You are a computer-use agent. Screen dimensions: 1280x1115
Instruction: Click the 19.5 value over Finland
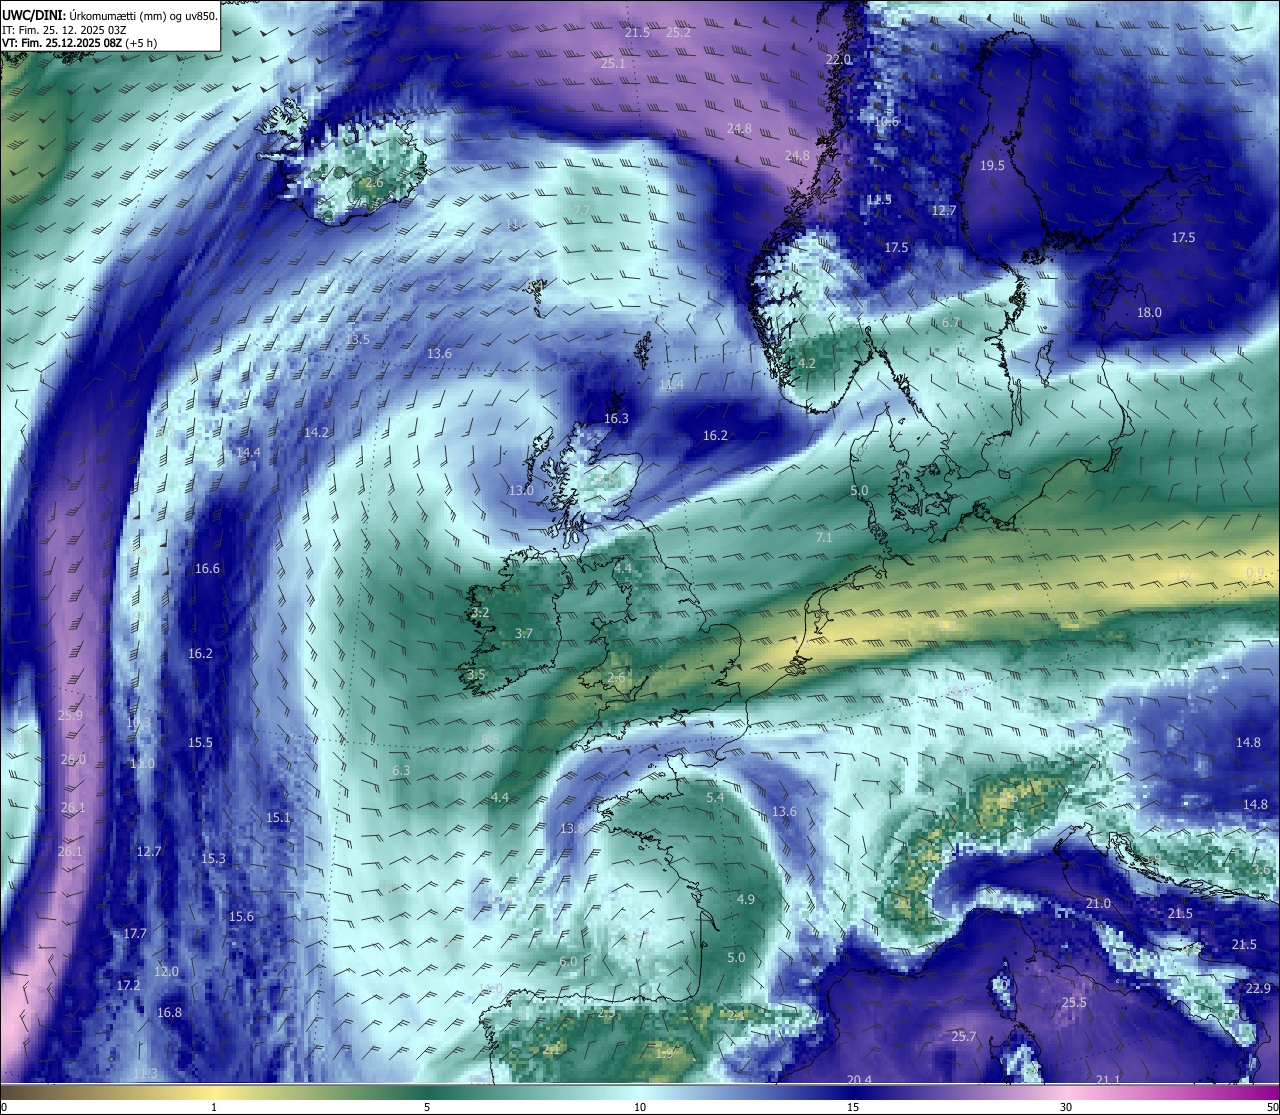[x=992, y=166]
